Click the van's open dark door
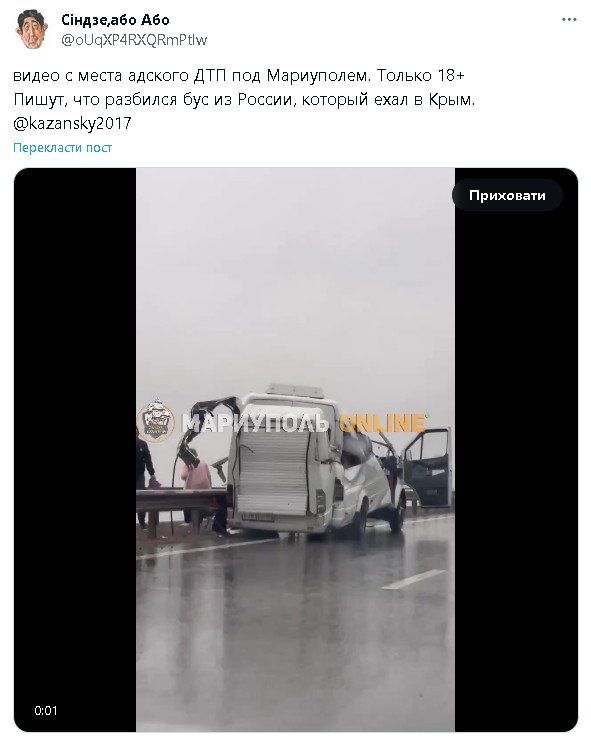The image size is (591, 739). [x=427, y=467]
